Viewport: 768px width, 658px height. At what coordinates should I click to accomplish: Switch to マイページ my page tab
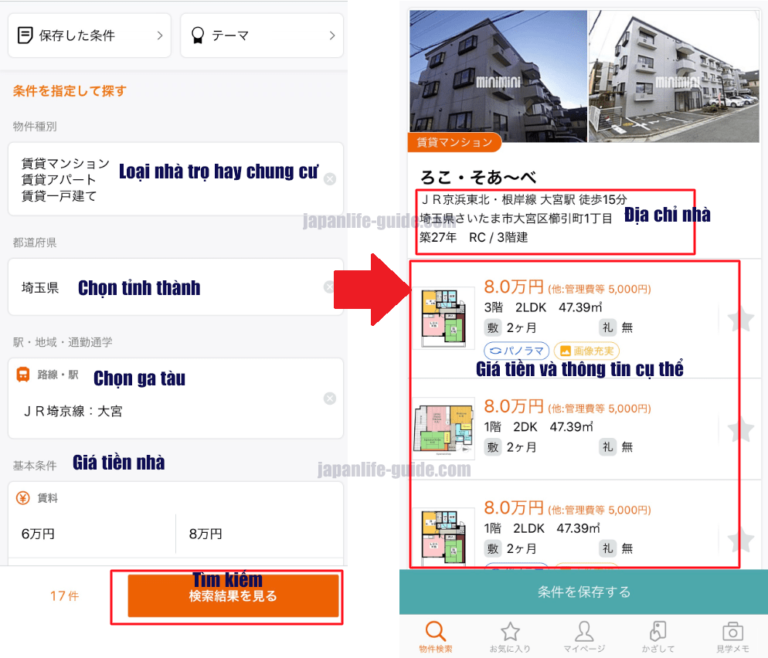pos(584,637)
